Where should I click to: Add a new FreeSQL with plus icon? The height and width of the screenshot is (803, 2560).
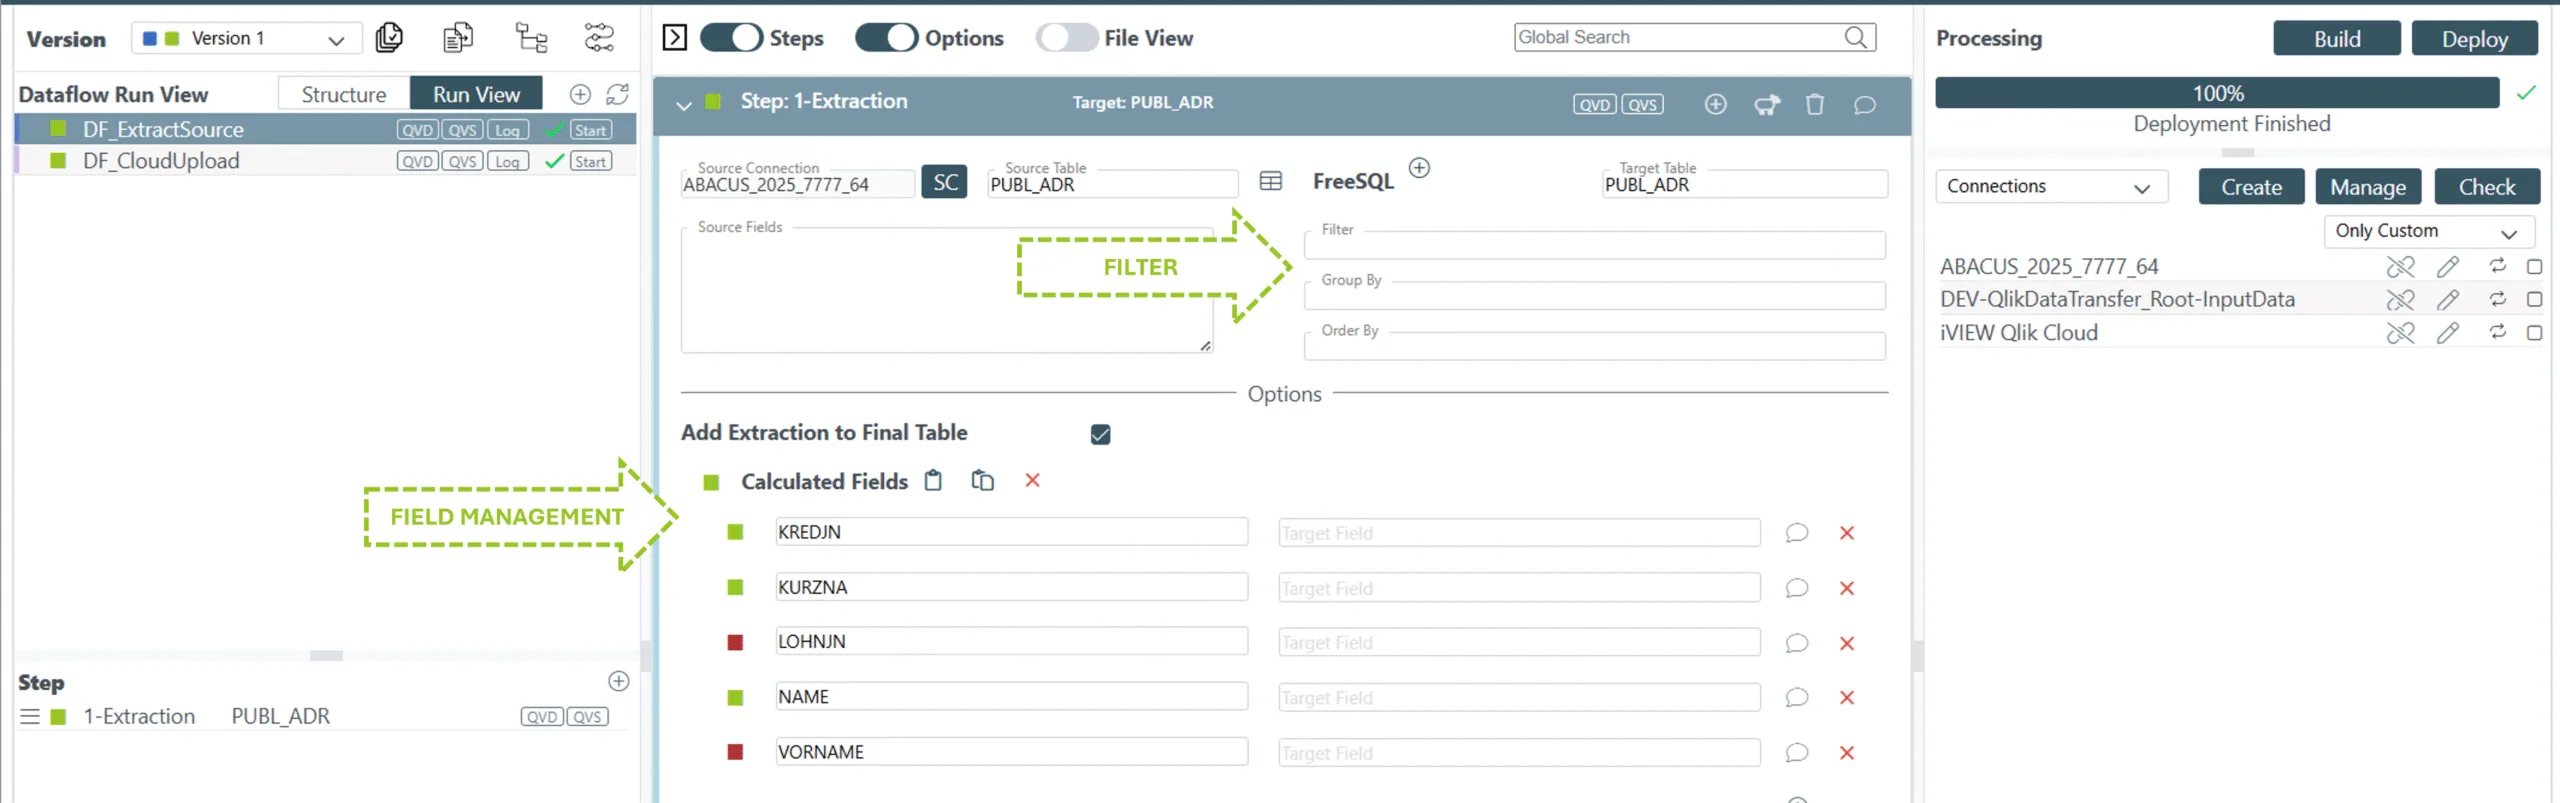pyautogui.click(x=1419, y=168)
